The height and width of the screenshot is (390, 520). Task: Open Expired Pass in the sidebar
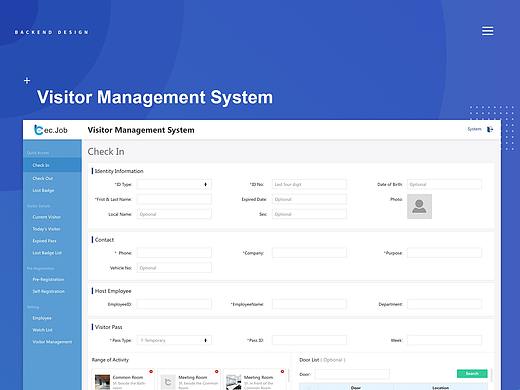(x=44, y=241)
